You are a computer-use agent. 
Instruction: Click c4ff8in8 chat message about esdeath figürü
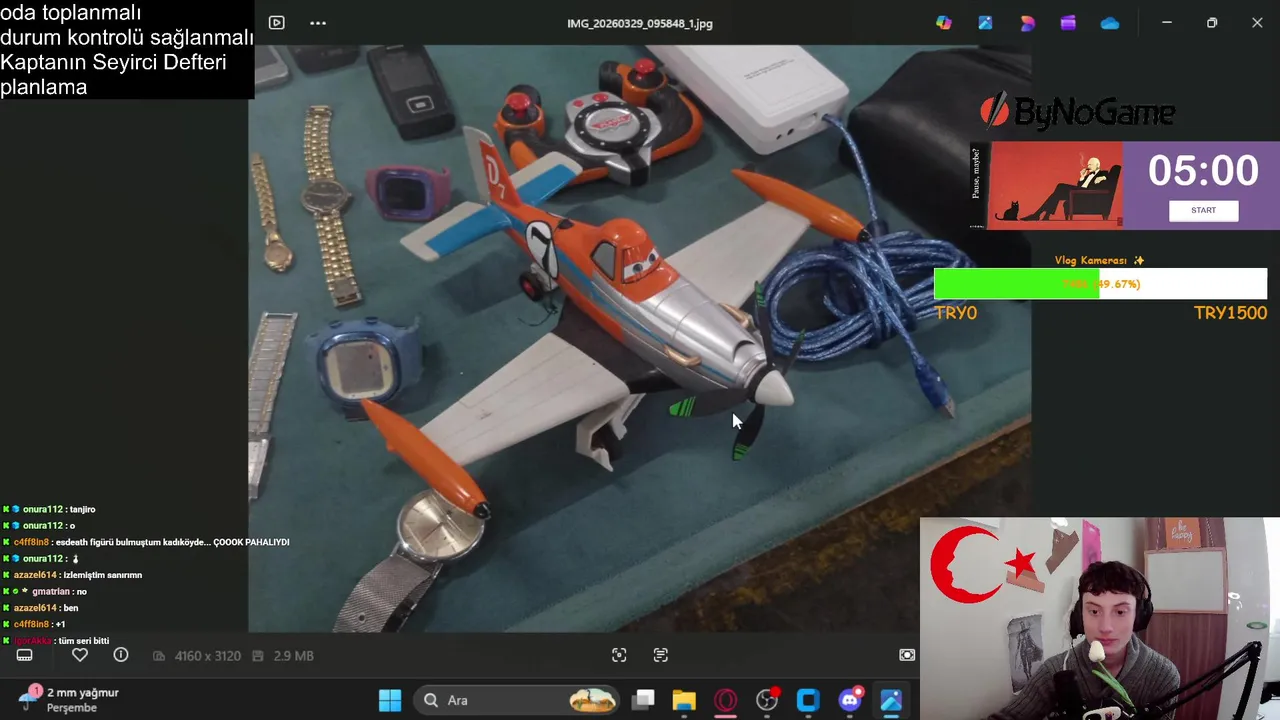[x=146, y=542]
